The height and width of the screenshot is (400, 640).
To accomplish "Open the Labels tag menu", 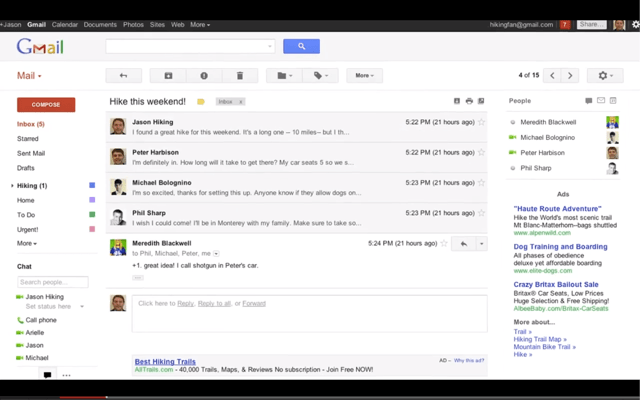I will point(320,76).
